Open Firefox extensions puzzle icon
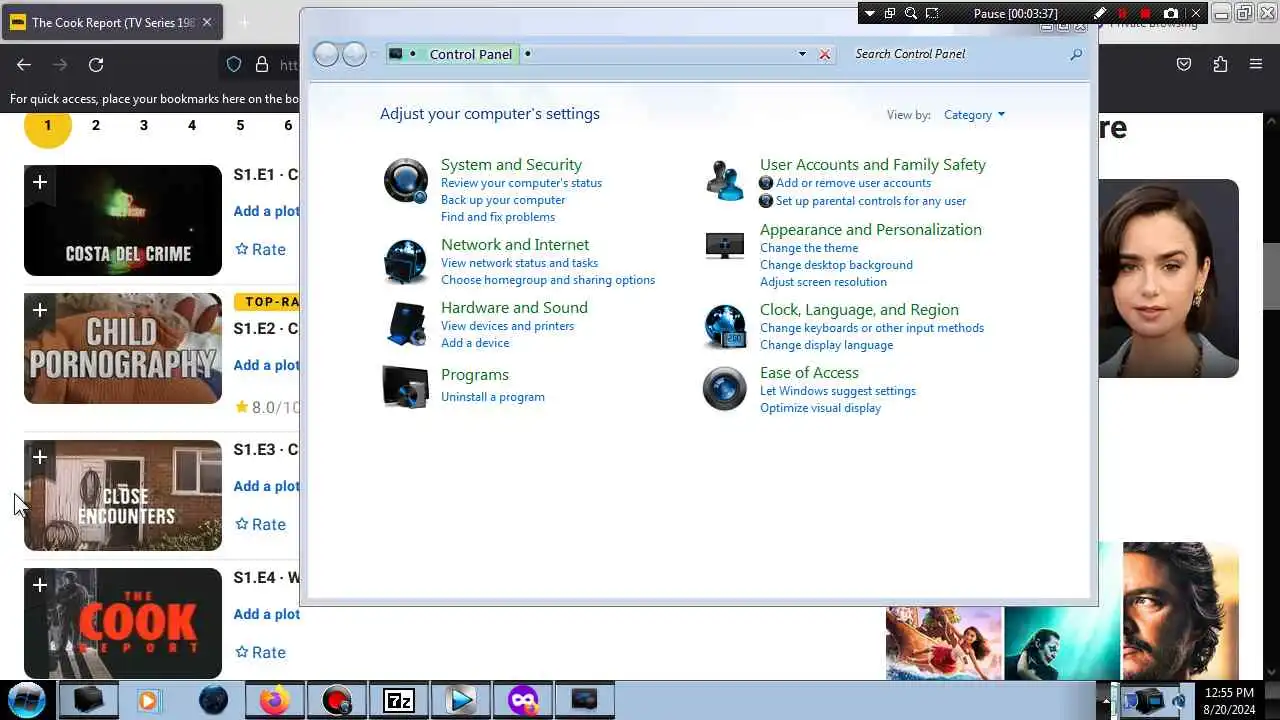 point(1220,64)
